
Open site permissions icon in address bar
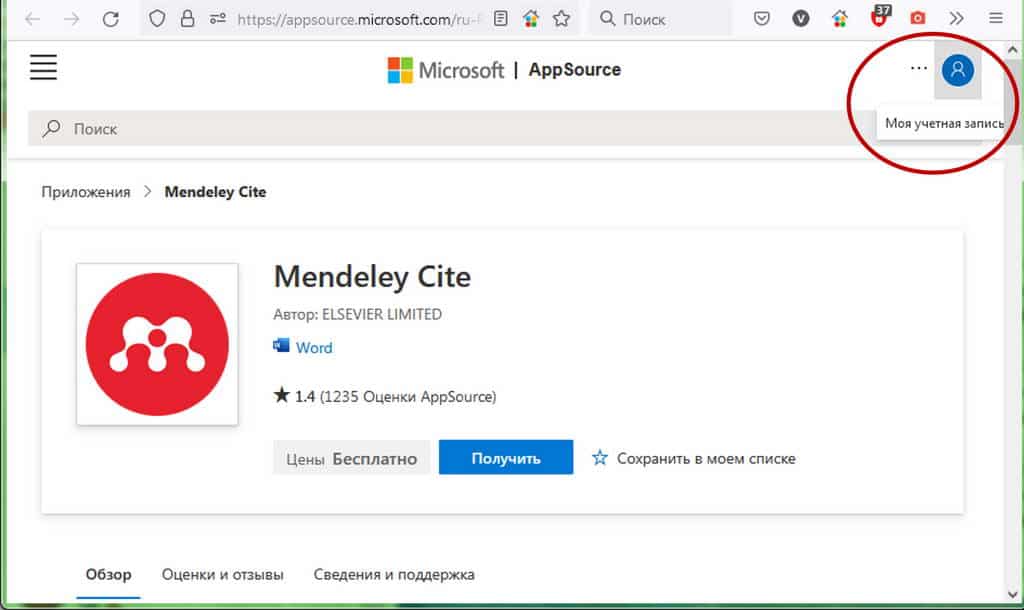pyautogui.click(x=217, y=19)
